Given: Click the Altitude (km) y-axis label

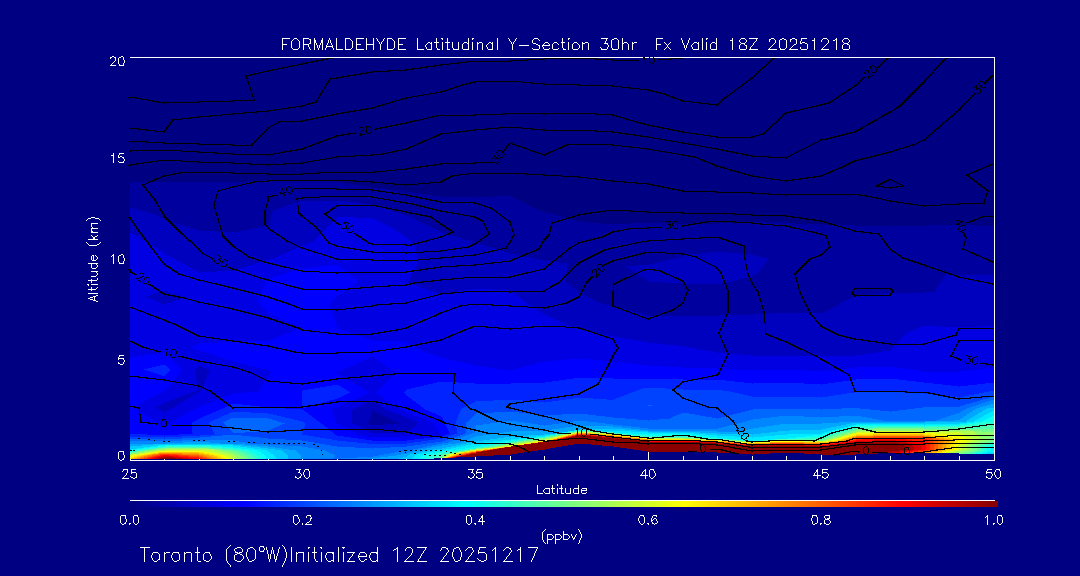Looking at the screenshot, I should 93,259.
